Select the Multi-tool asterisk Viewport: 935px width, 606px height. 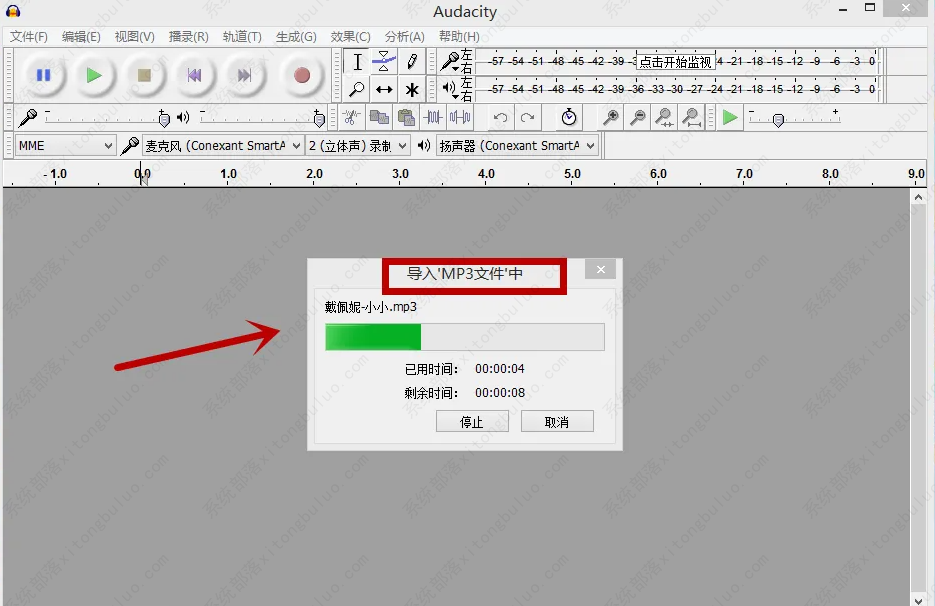411,89
